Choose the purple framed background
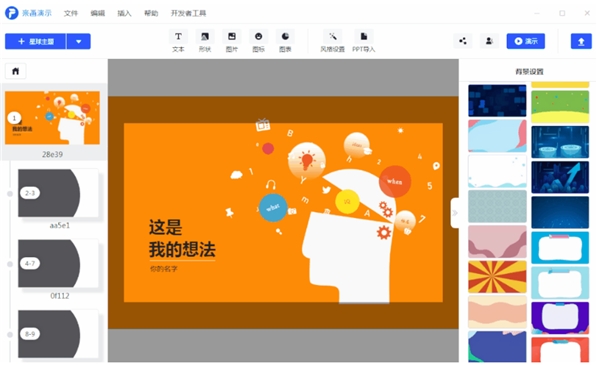Viewport: 600px width, 365px height. coord(560,318)
